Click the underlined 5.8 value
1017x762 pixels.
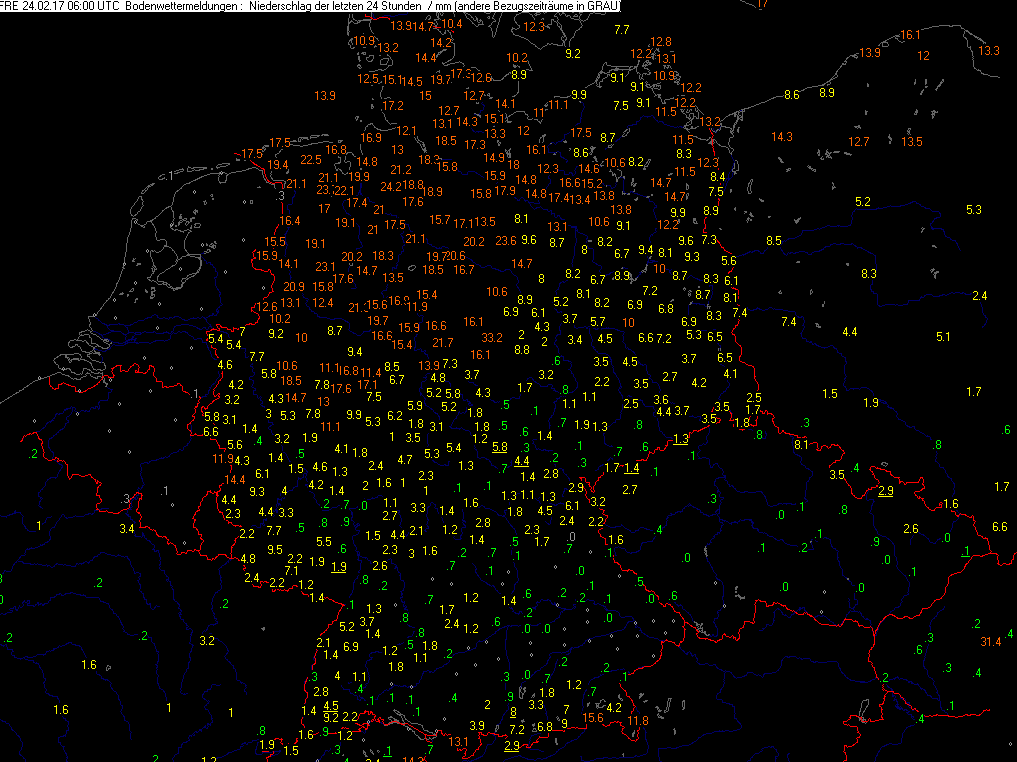click(500, 446)
